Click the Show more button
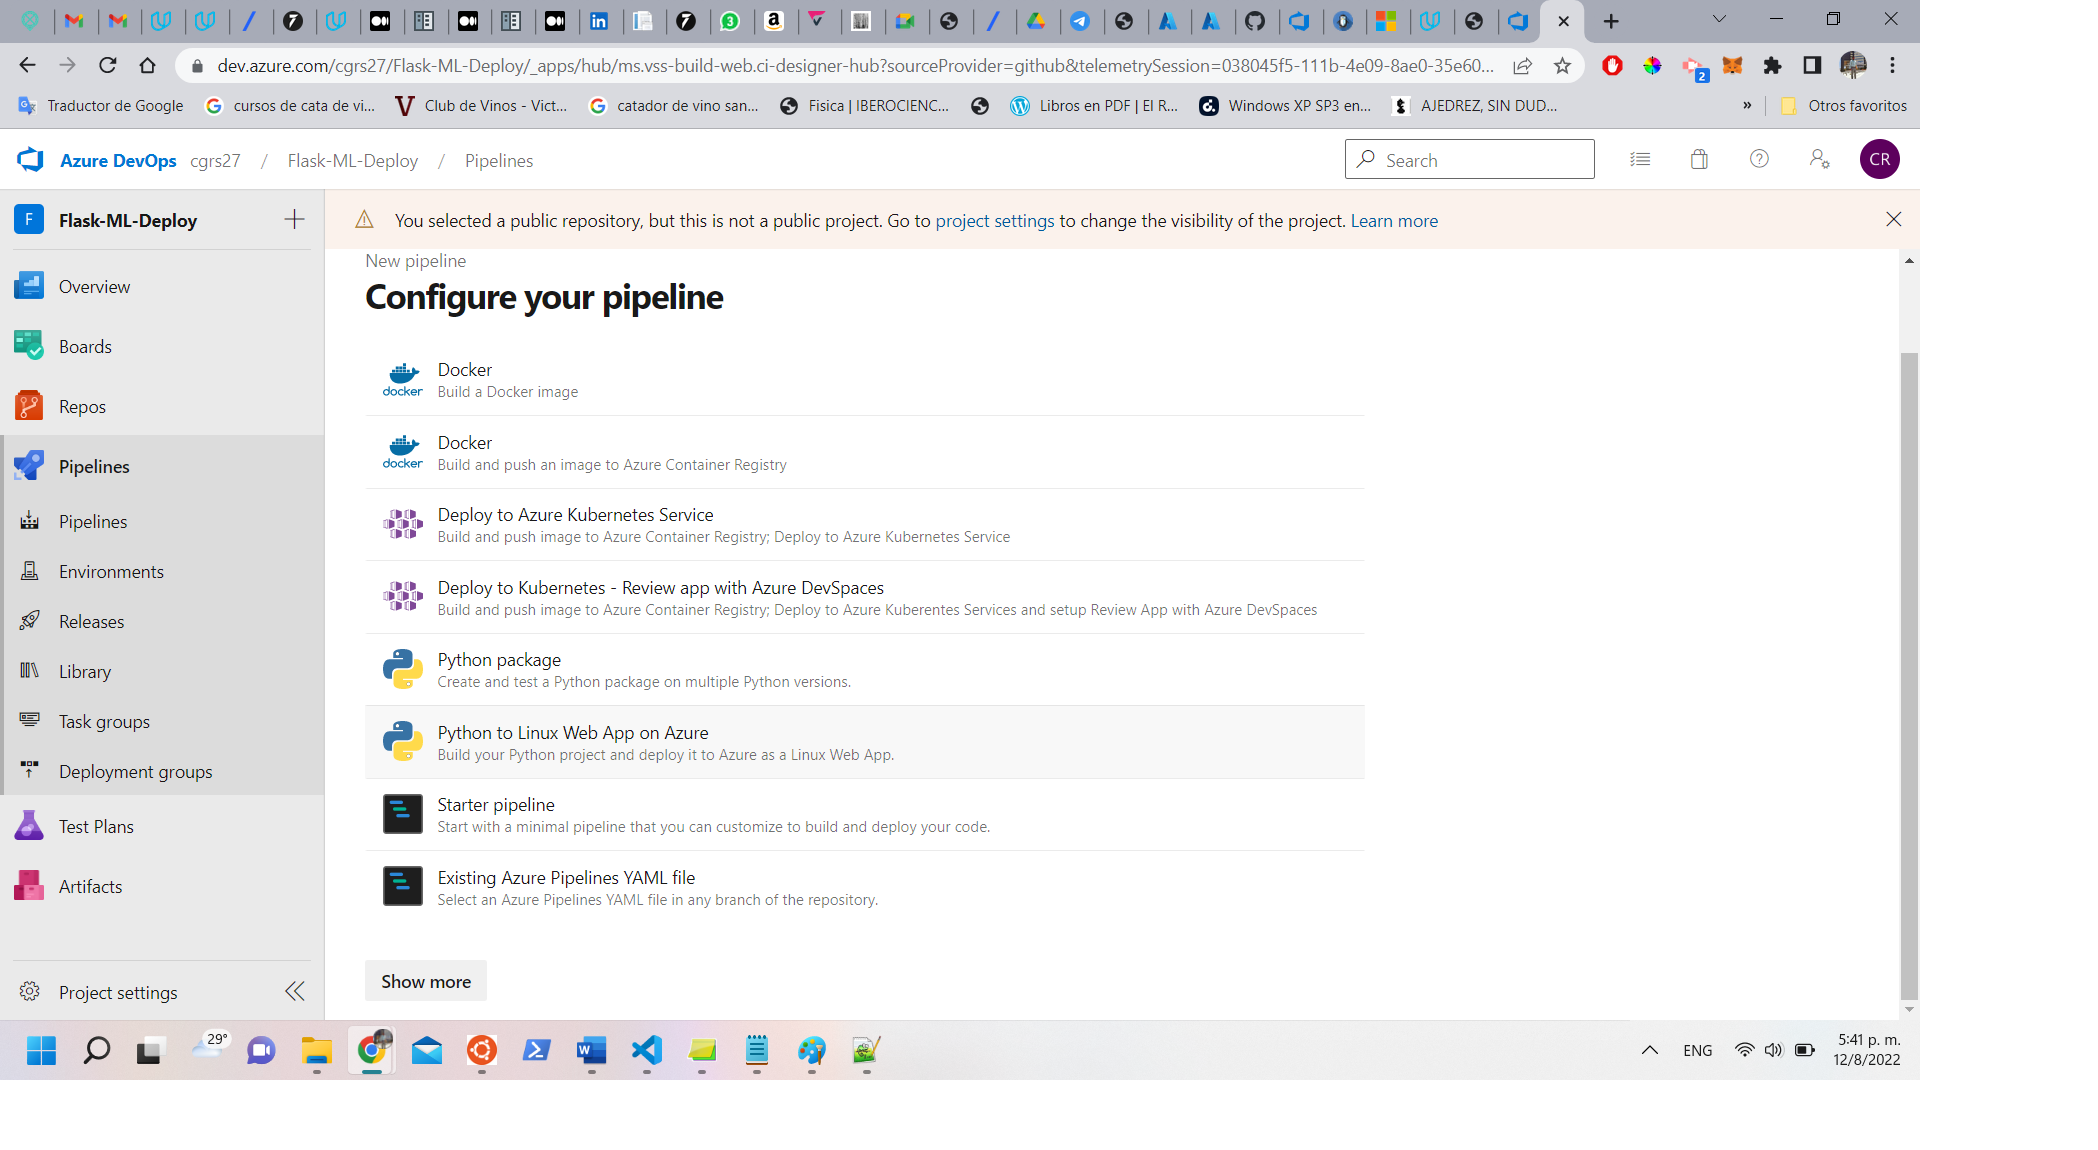The height and width of the screenshot is (1150, 2098). (425, 980)
